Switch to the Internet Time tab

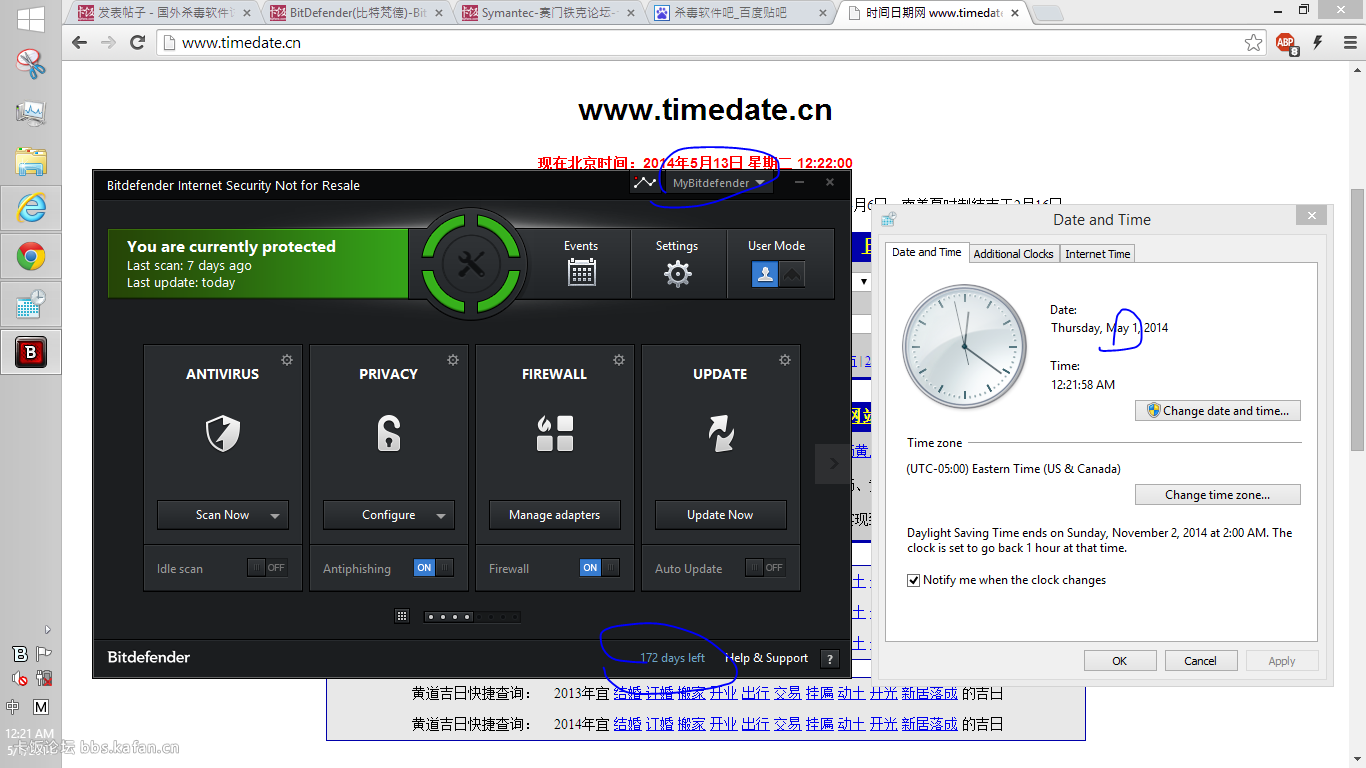pos(1097,254)
